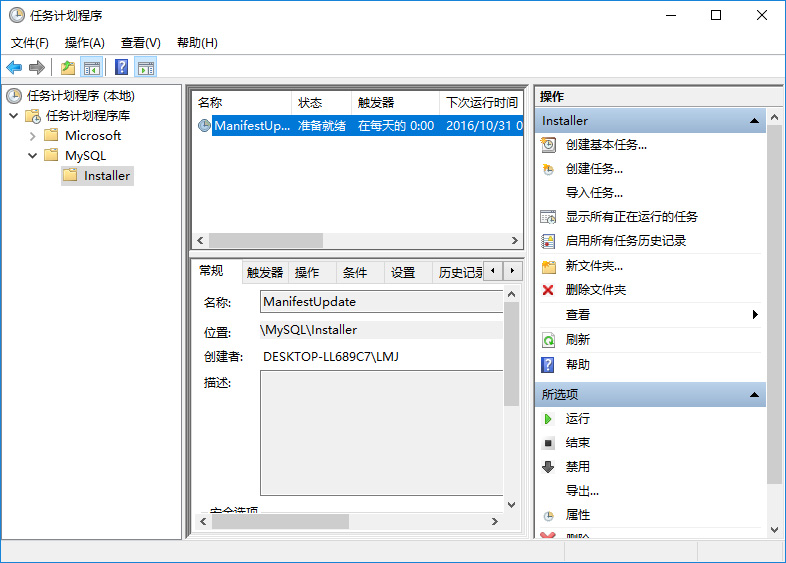Open the 操作(A) menu
Viewport: 786px width, 563px height.
tap(84, 43)
